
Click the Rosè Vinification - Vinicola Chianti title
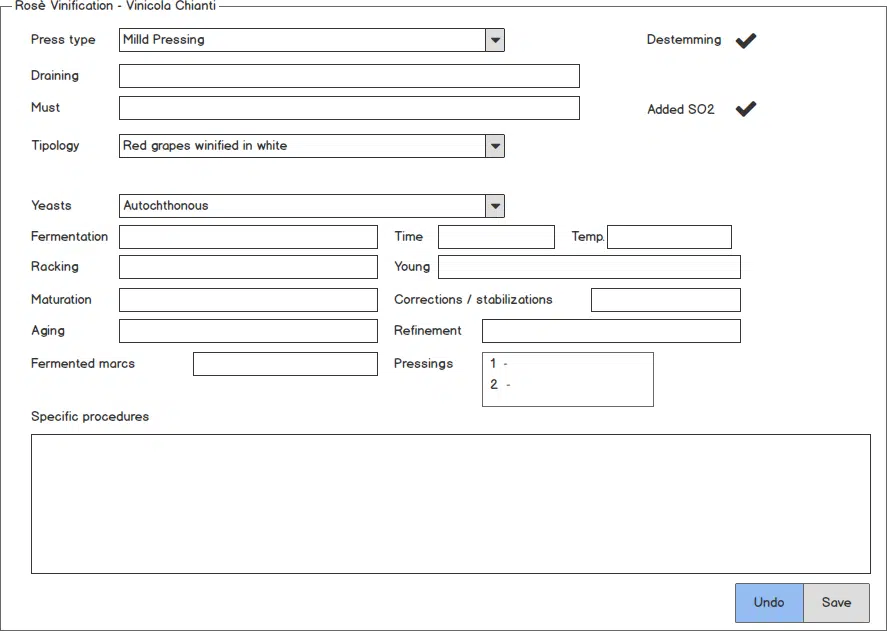click(x=115, y=6)
